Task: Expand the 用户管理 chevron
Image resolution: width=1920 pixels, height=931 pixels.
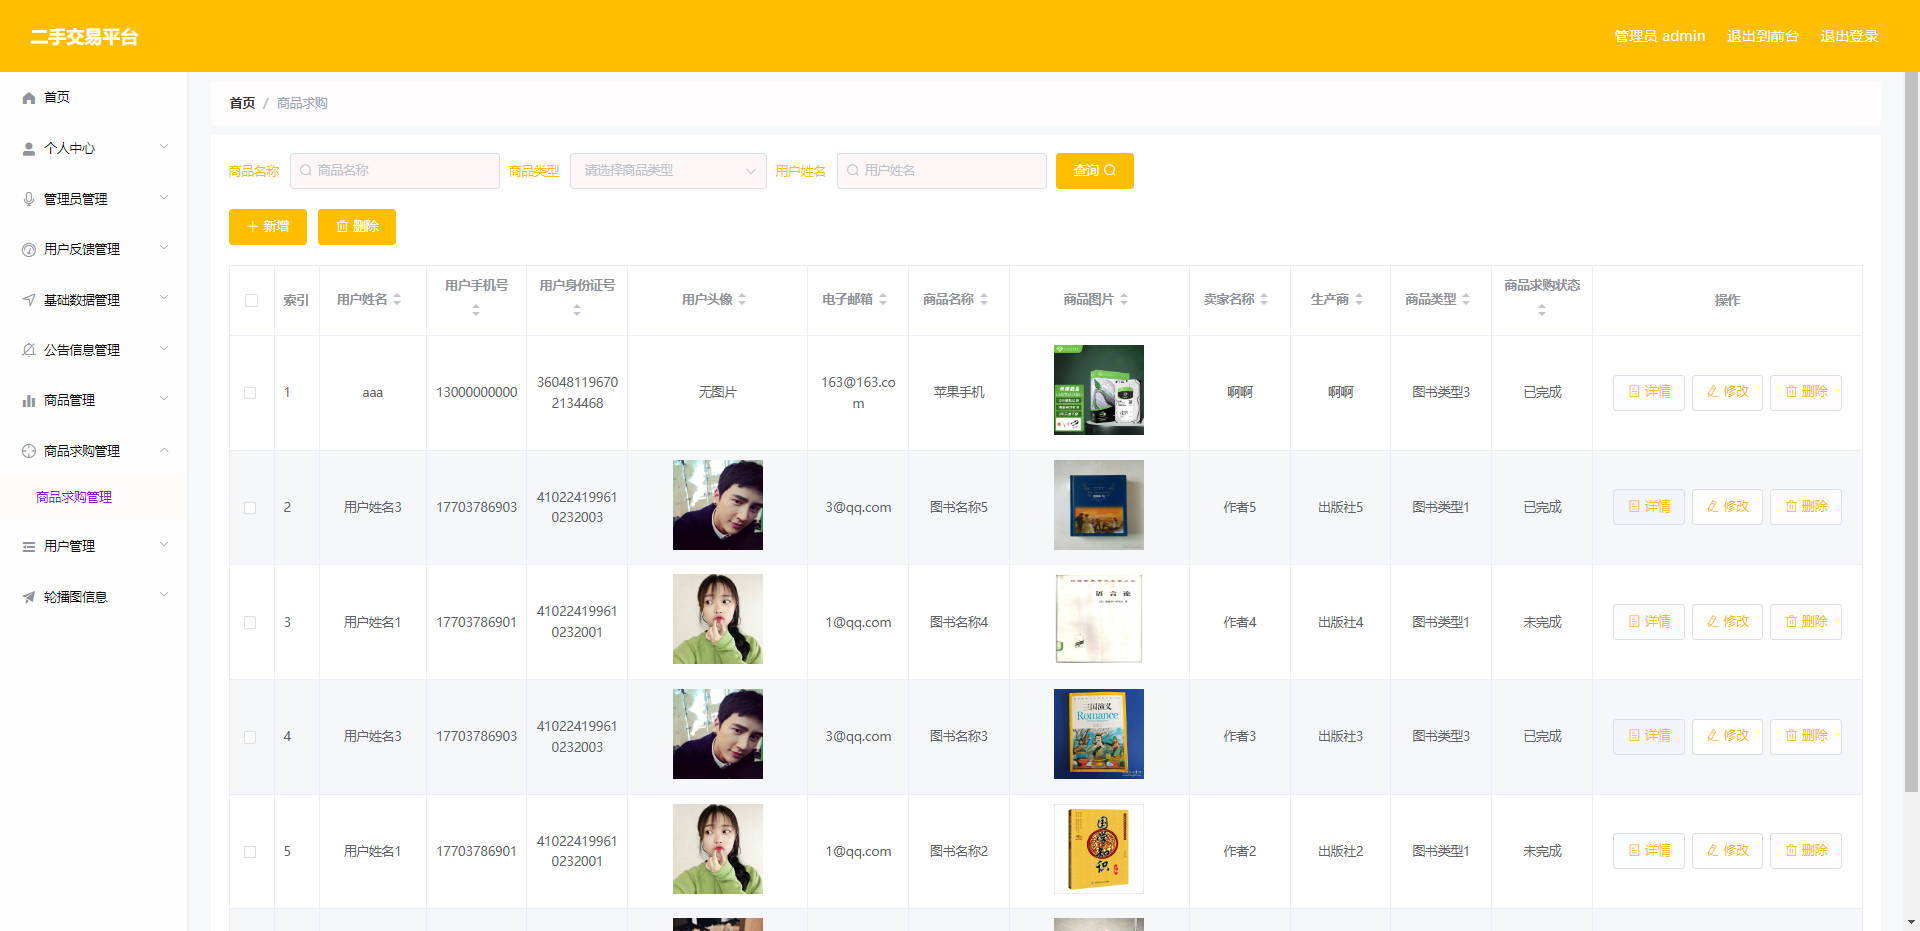Action: click(164, 545)
